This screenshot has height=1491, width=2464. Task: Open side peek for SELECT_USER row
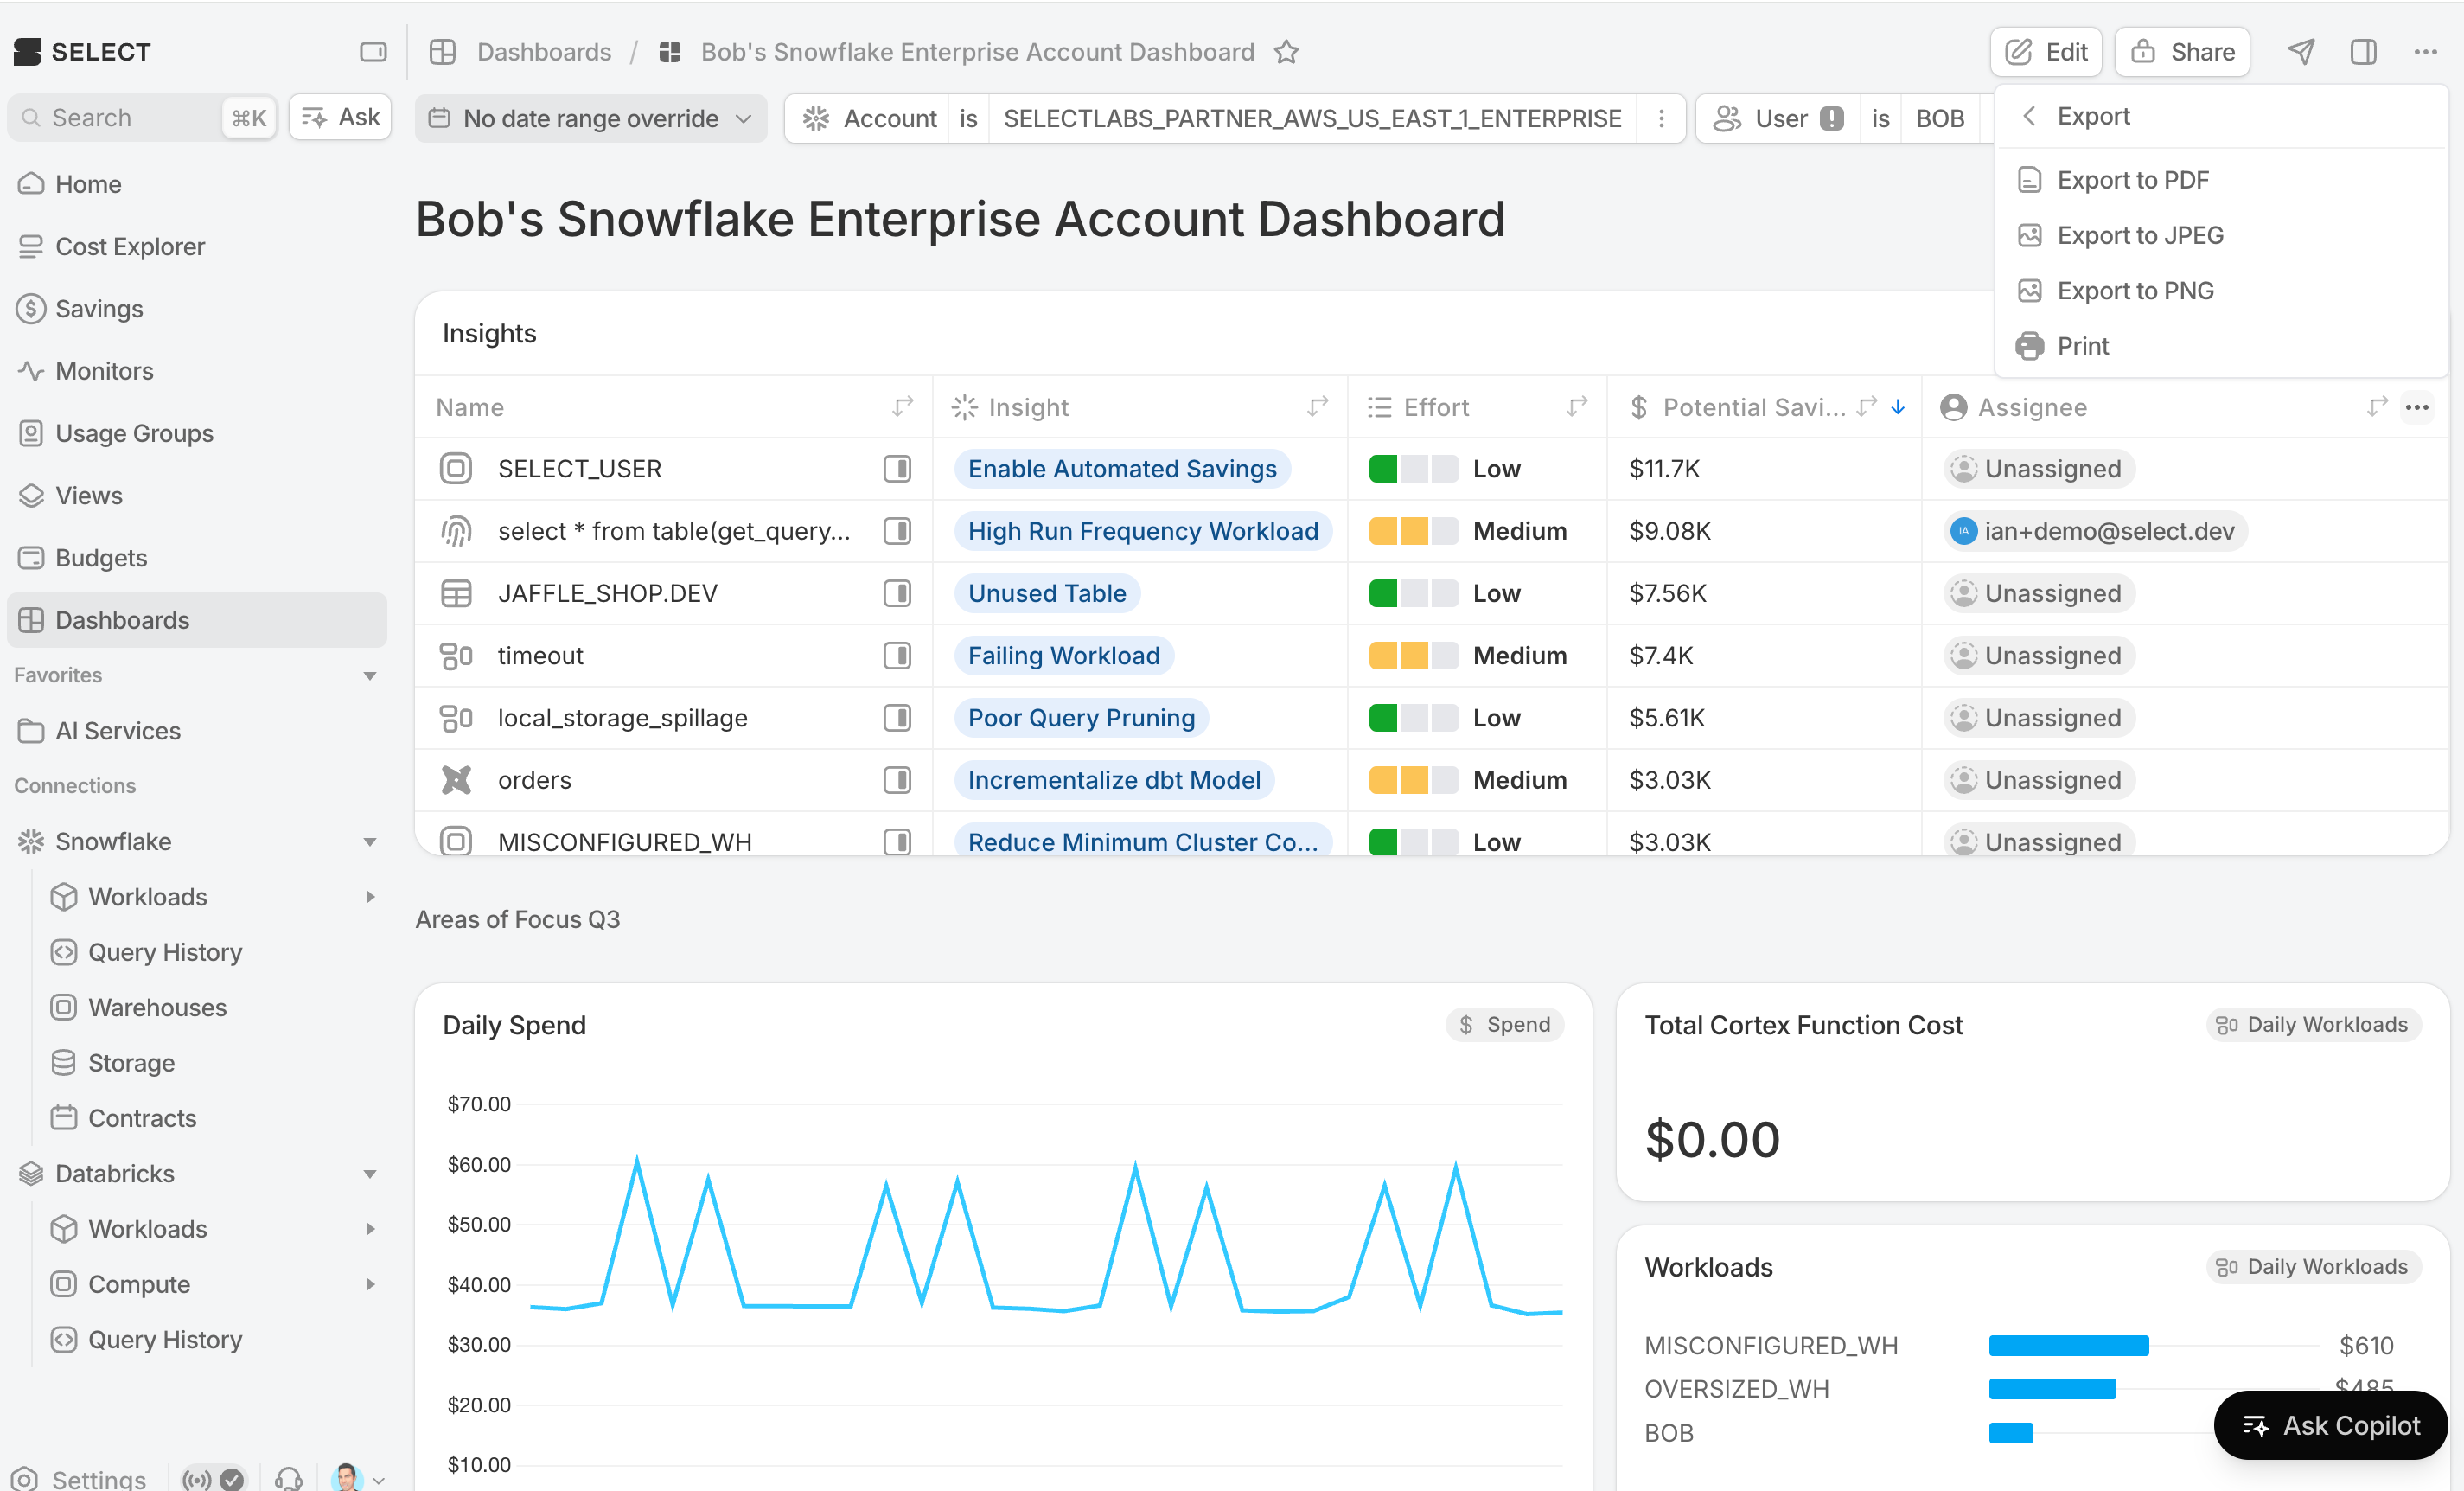tap(897, 469)
